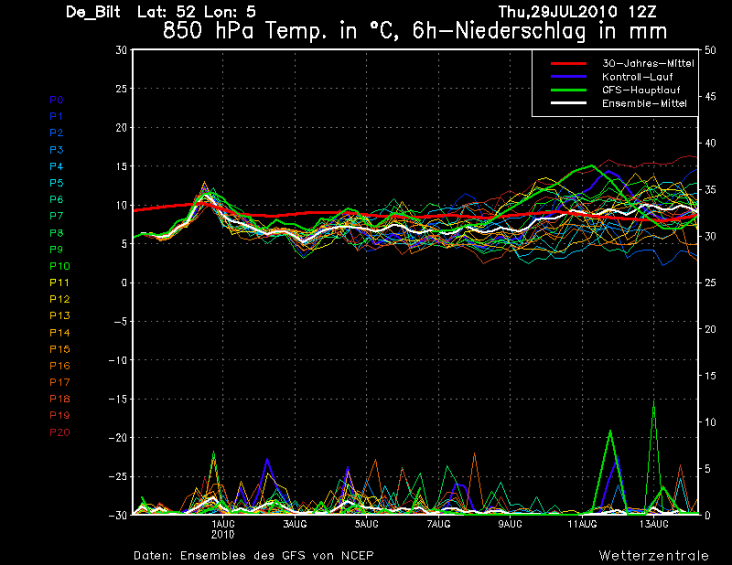Click the P11 ensemble member label
The height and width of the screenshot is (565, 732).
[60, 282]
